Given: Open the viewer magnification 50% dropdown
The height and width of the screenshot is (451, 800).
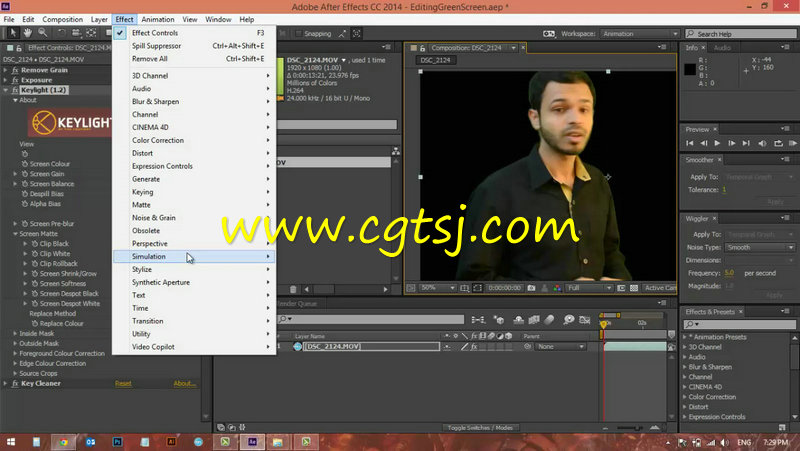Looking at the screenshot, I should pyautogui.click(x=437, y=288).
